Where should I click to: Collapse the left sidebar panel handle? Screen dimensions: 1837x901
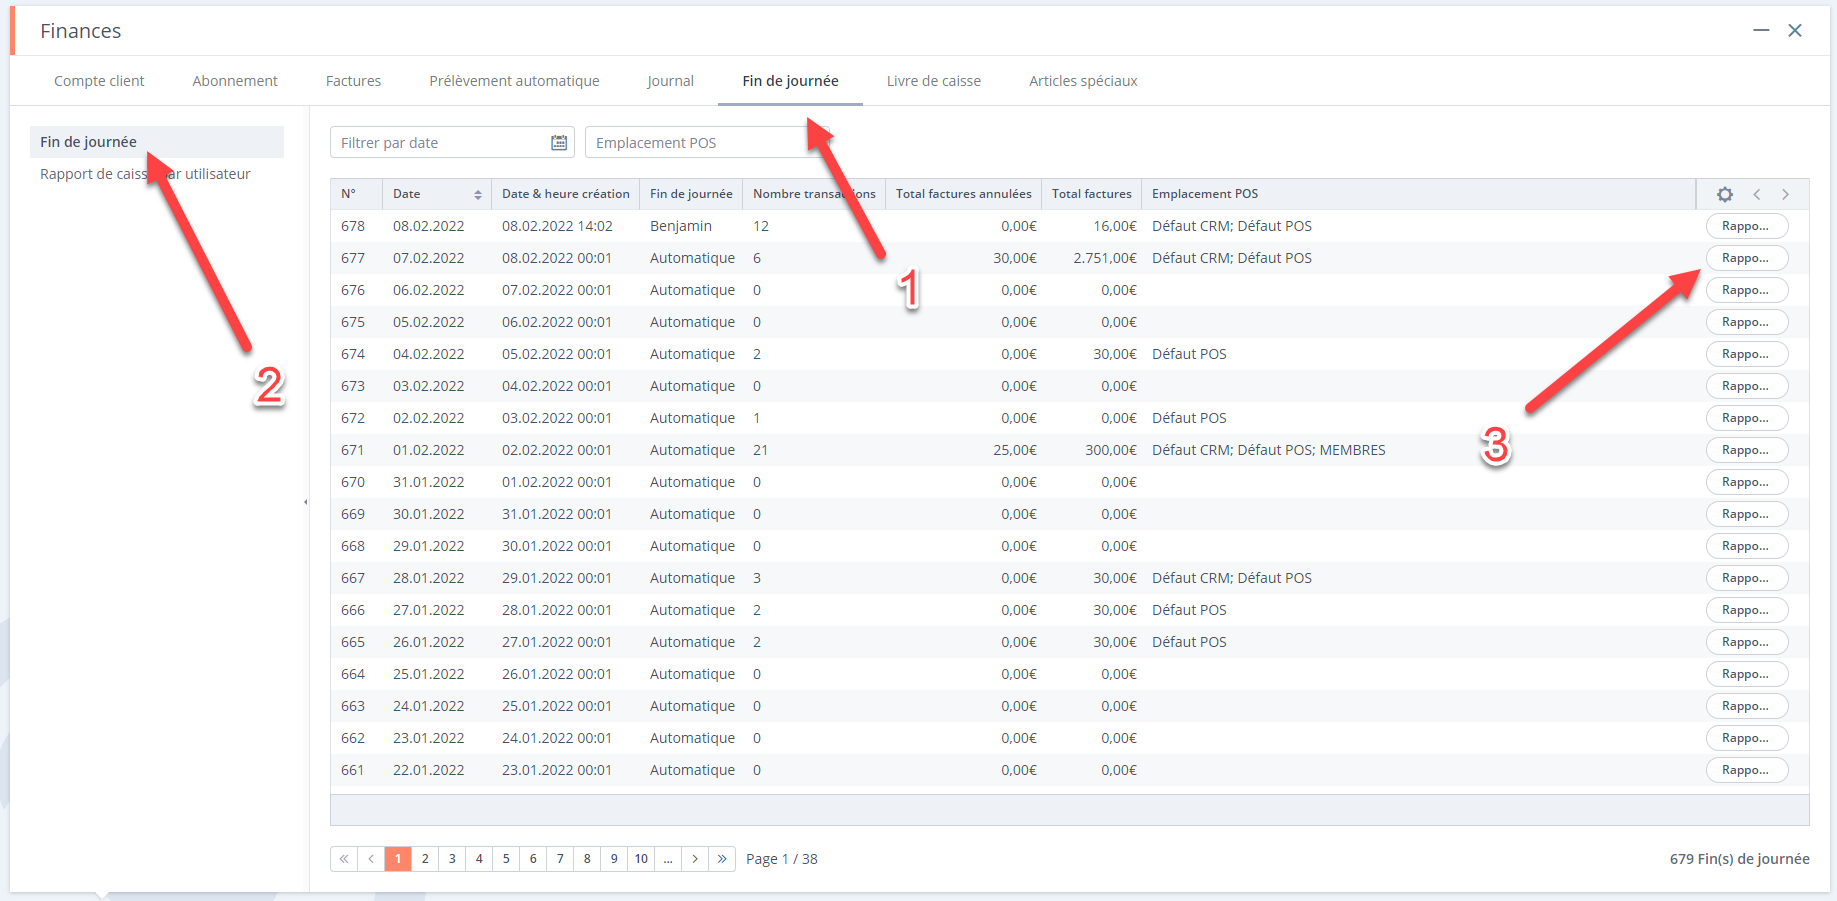click(305, 502)
